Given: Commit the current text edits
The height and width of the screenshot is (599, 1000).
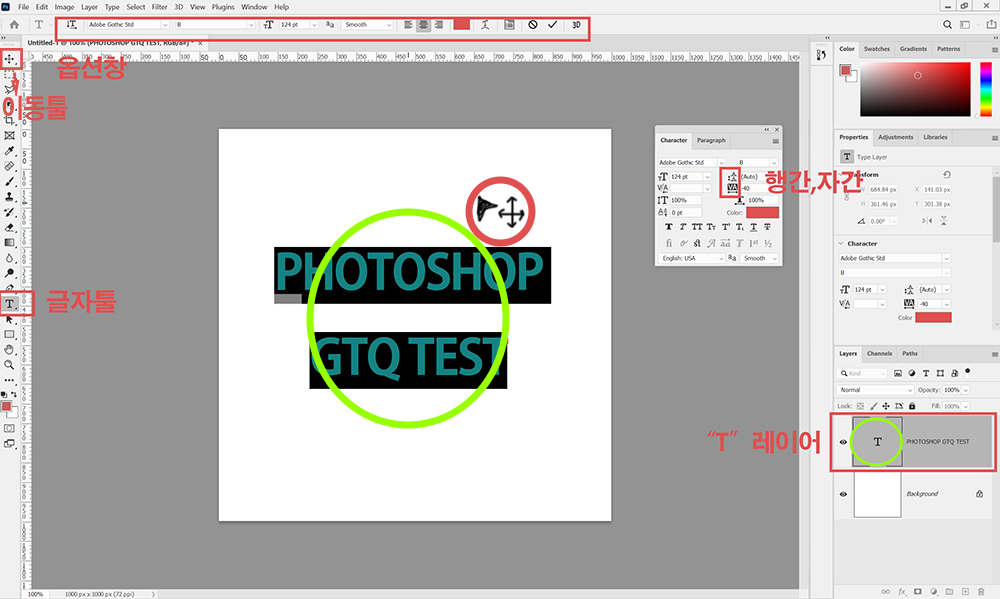Looking at the screenshot, I should click(x=552, y=24).
